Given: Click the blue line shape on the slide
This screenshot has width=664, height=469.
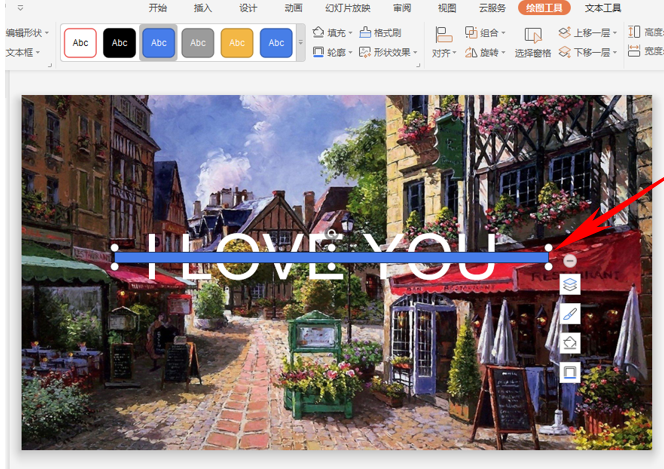Looking at the screenshot, I should pos(331,257).
